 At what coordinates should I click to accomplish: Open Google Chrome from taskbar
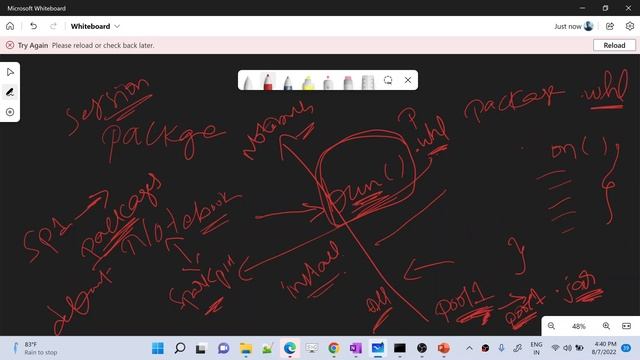(334, 348)
